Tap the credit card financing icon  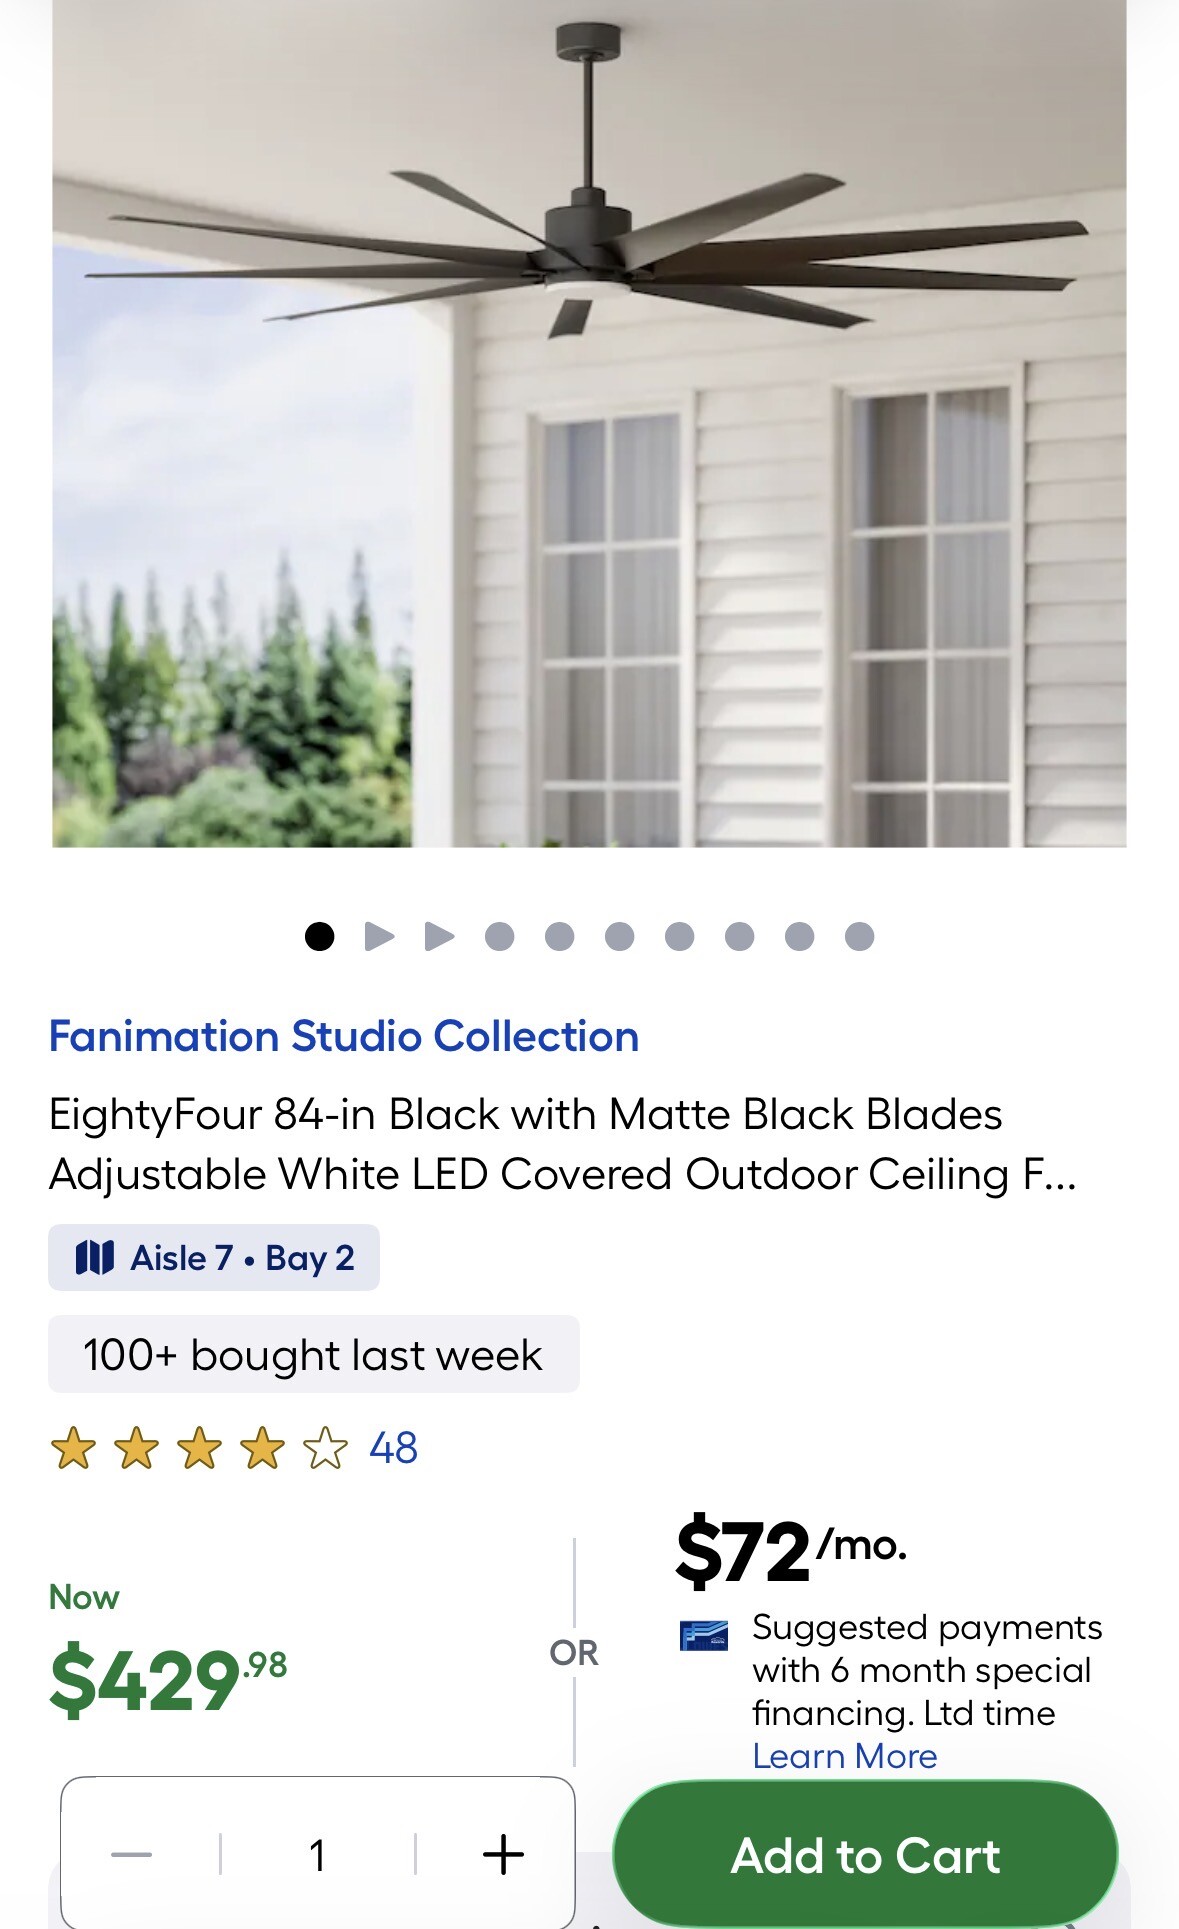click(x=704, y=1636)
